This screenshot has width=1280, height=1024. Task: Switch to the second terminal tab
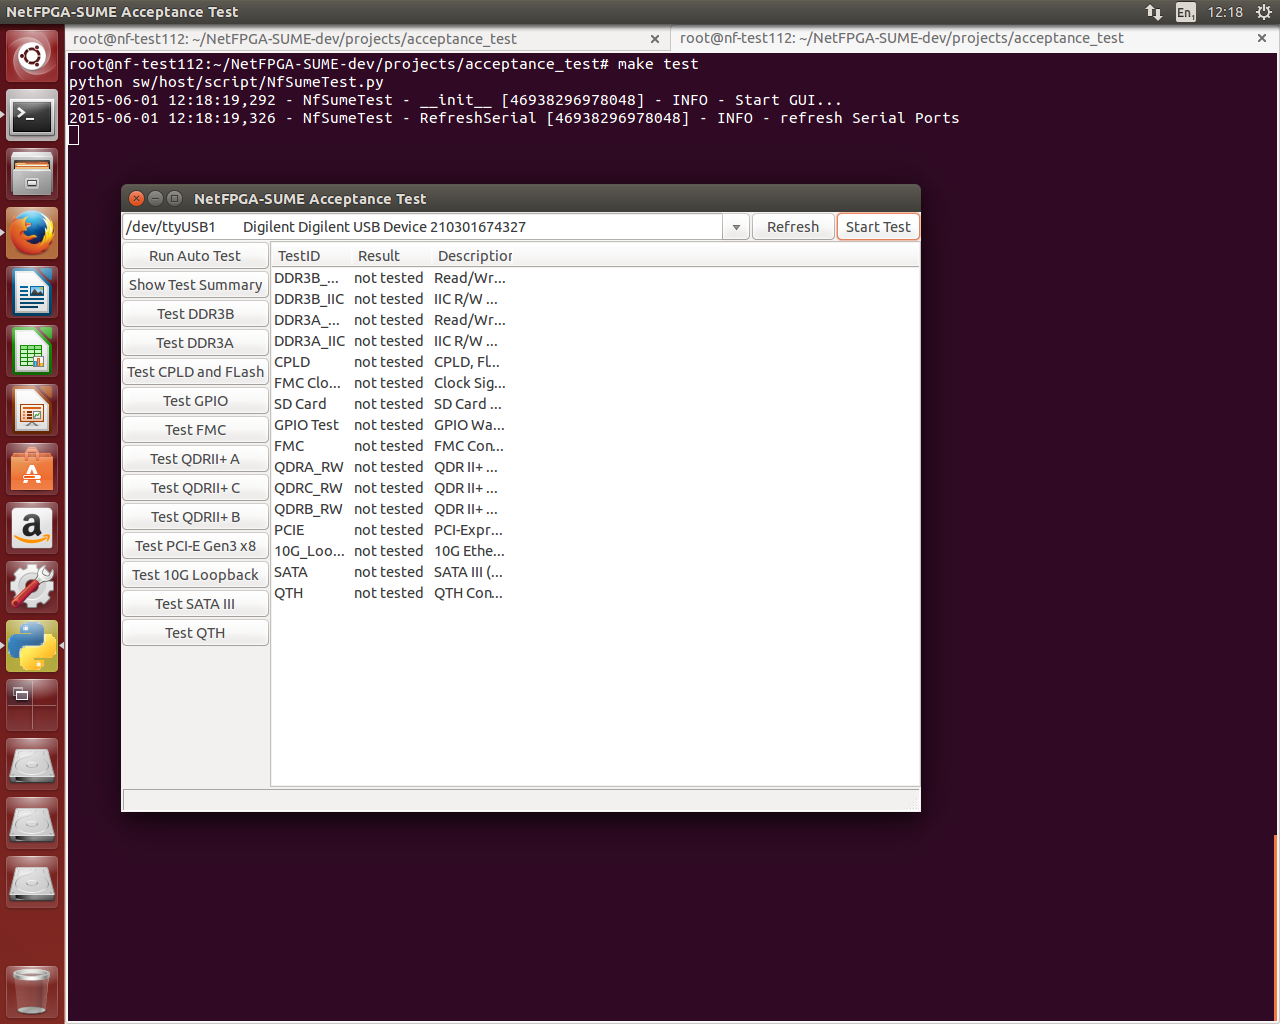901,38
